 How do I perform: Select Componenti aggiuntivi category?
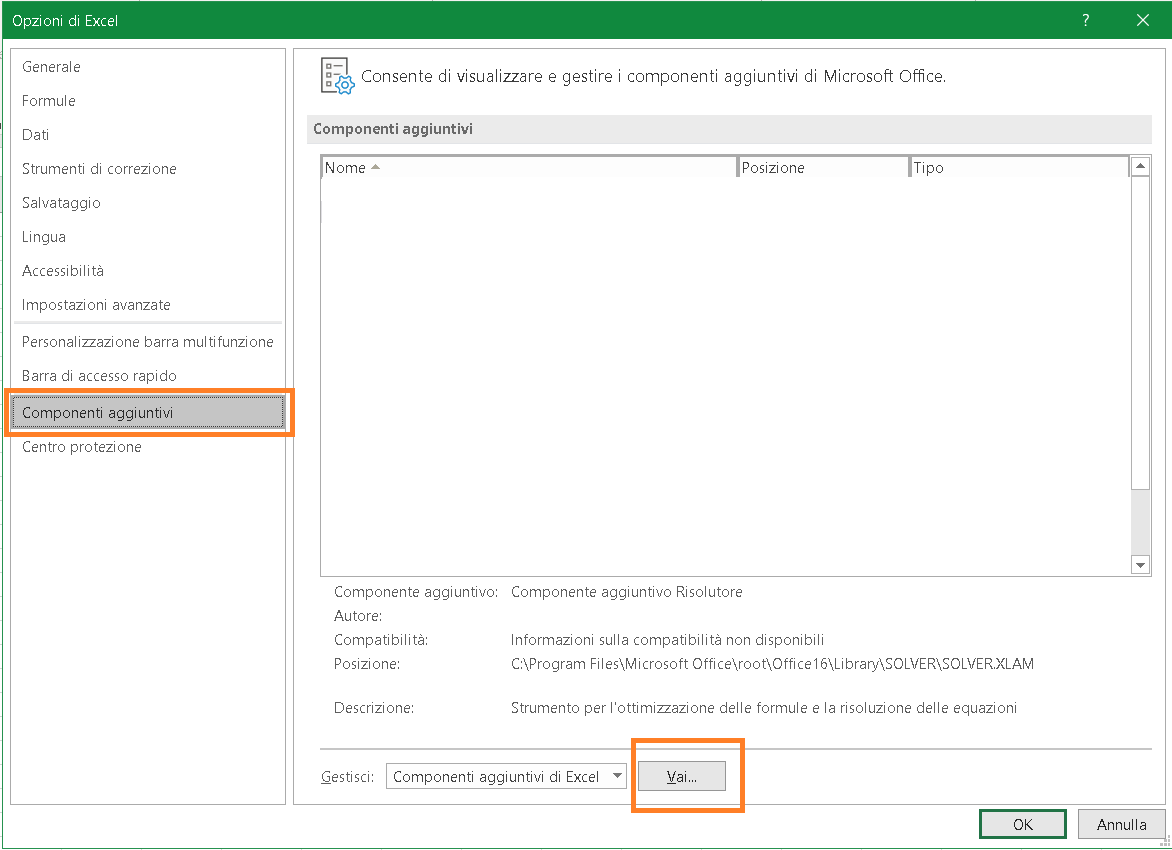[x=148, y=413]
